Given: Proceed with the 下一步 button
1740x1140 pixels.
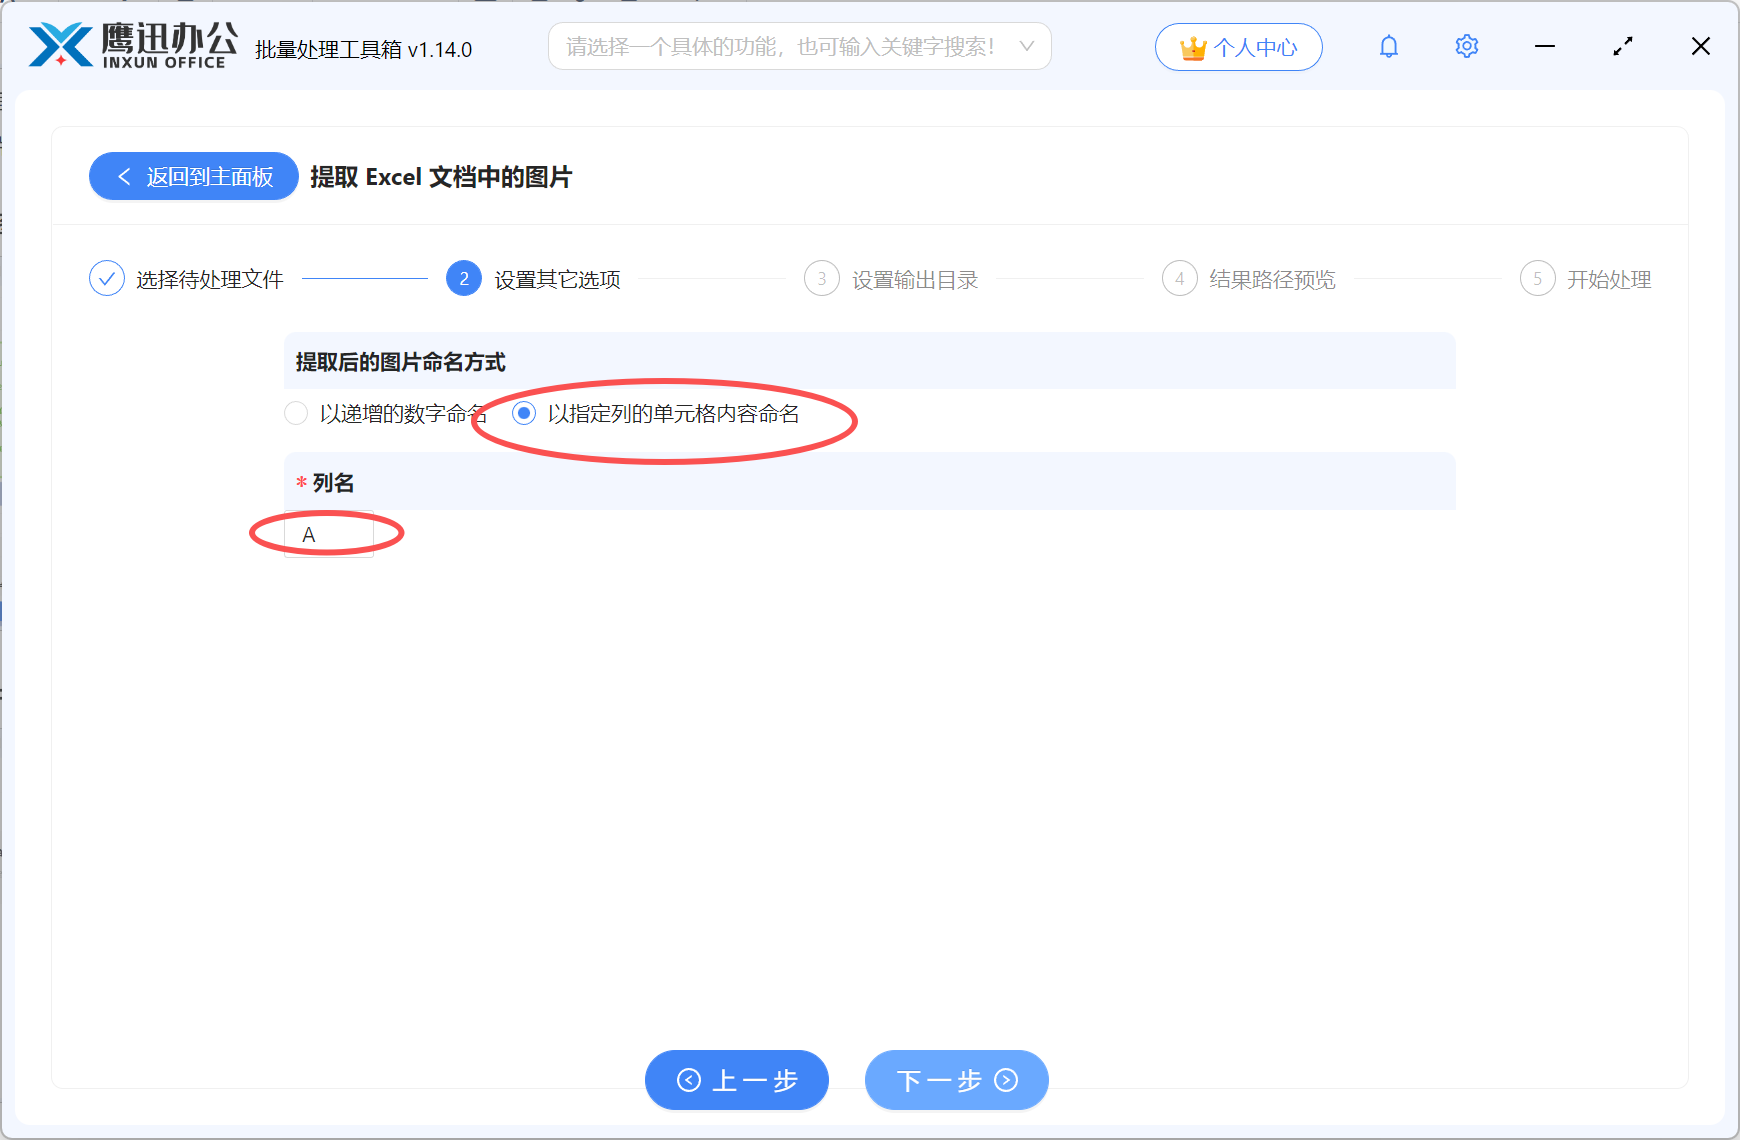Looking at the screenshot, I should [955, 1080].
